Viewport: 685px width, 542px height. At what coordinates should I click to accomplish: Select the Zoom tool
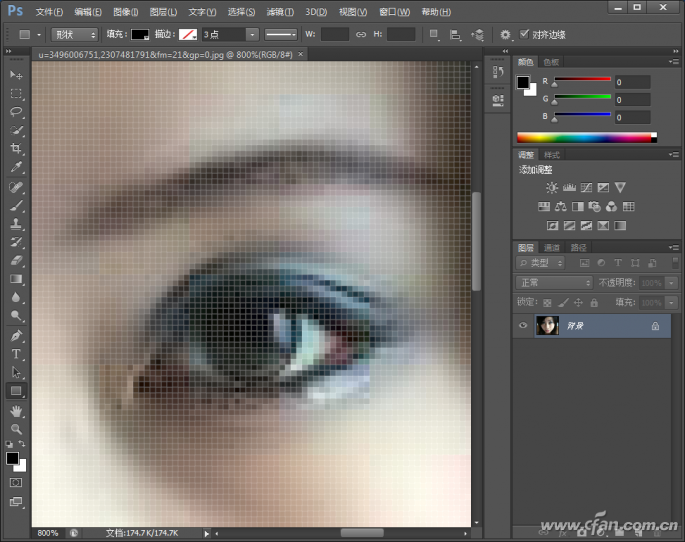coord(16,429)
